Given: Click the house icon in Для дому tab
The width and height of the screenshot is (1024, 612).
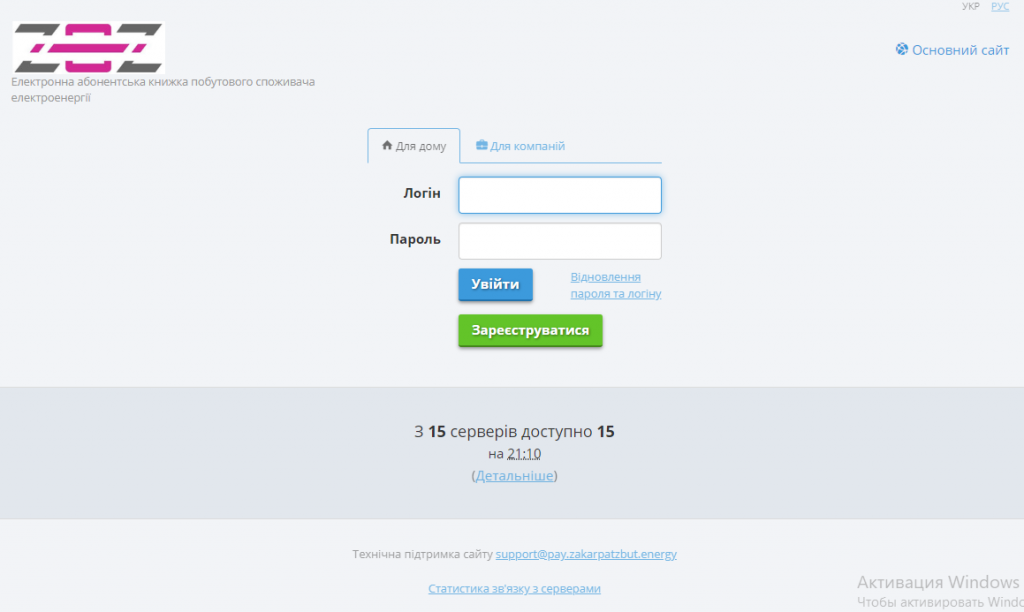Looking at the screenshot, I should (x=387, y=146).
